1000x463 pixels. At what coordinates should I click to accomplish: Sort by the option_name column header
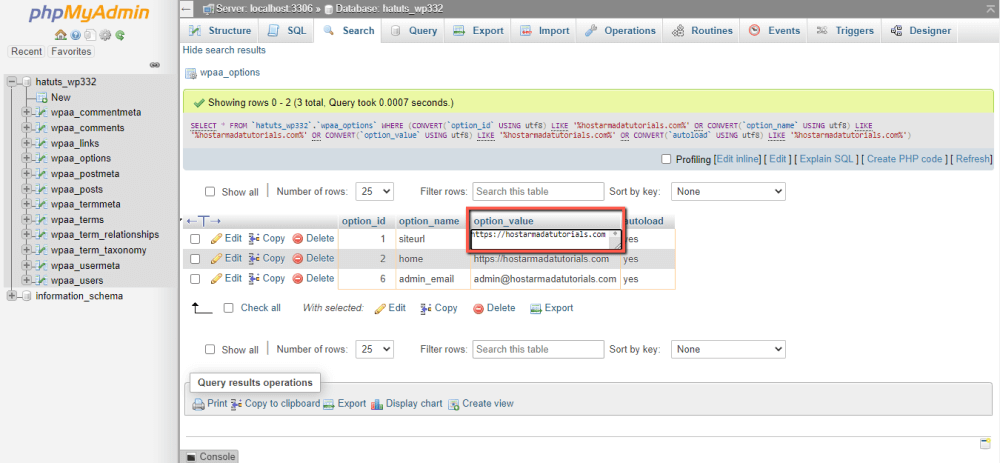[429, 221]
